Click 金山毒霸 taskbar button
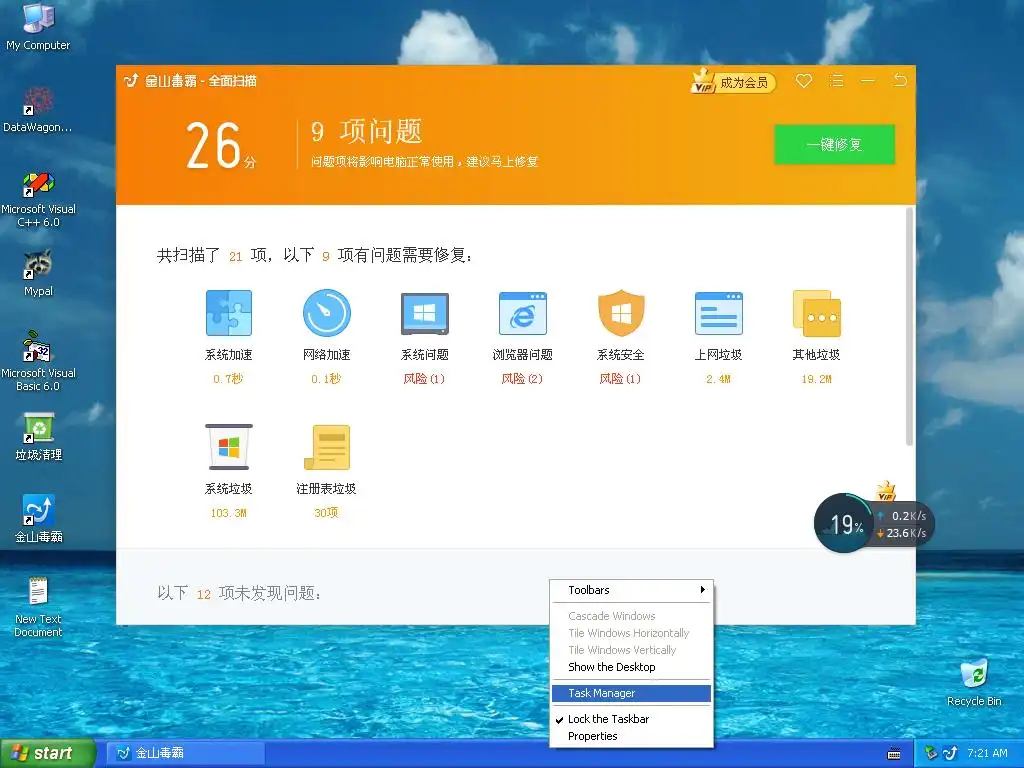The width and height of the screenshot is (1024, 768). (185, 754)
